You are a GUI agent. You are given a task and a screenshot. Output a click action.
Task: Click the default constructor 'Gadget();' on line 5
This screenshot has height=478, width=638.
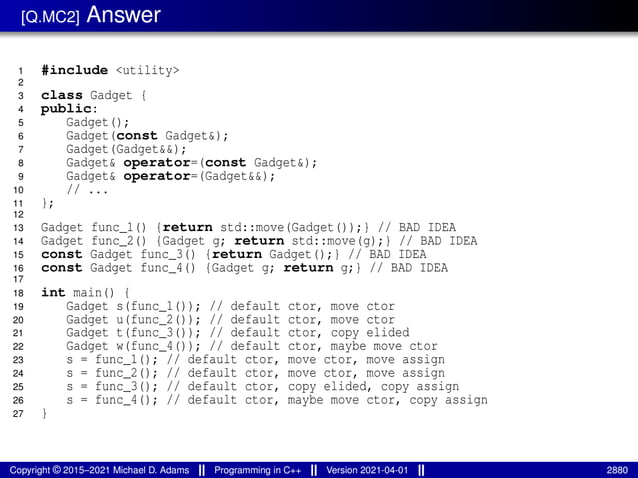pos(98,122)
